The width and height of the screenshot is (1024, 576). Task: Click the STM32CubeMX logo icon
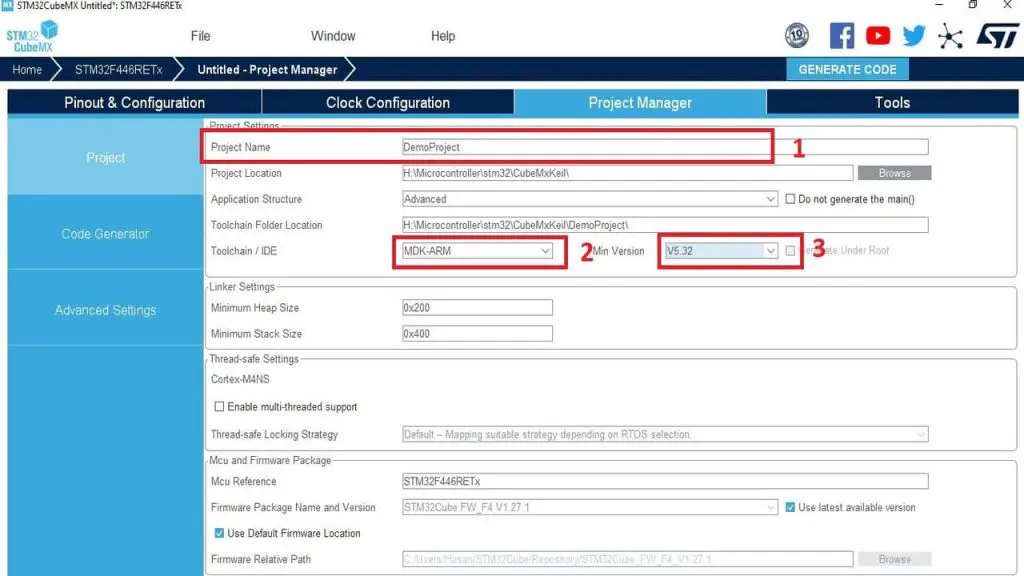[32, 36]
